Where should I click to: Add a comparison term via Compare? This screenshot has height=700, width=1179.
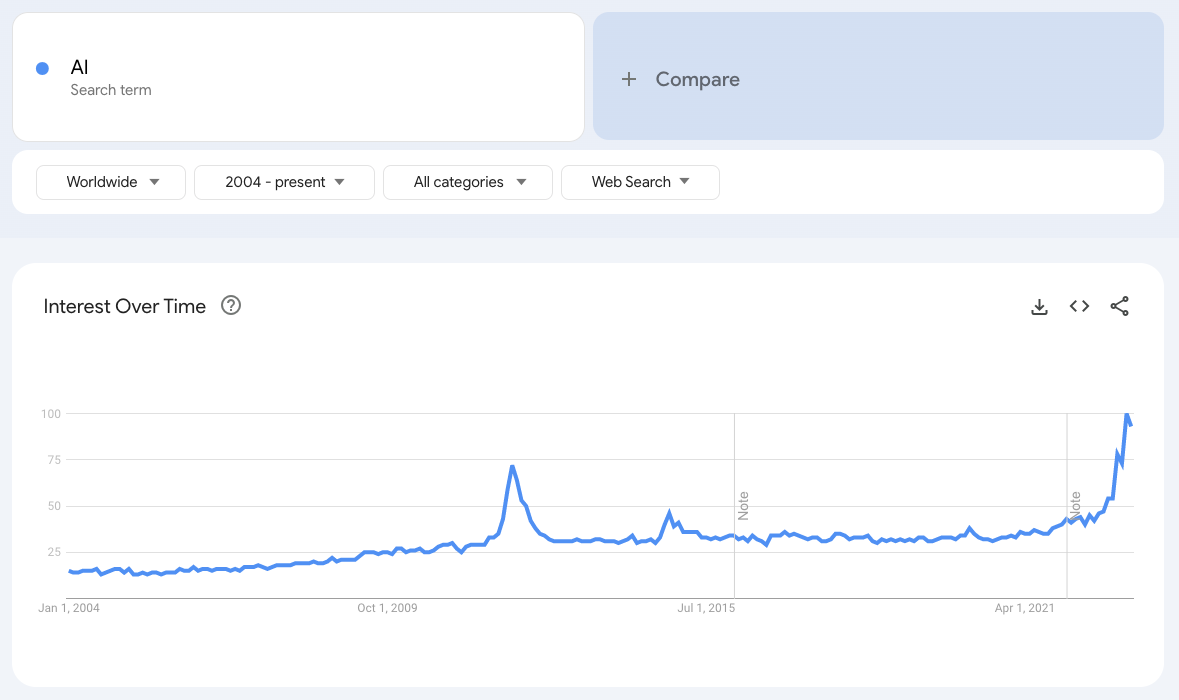pos(697,79)
